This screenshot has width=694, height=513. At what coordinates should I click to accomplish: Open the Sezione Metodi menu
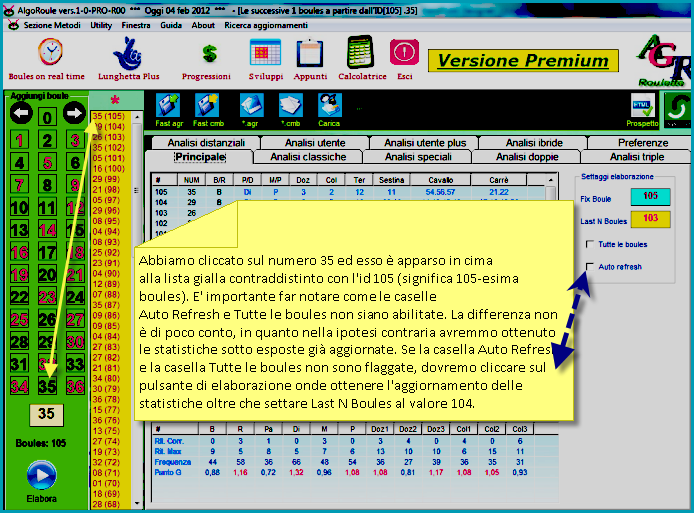(52, 25)
